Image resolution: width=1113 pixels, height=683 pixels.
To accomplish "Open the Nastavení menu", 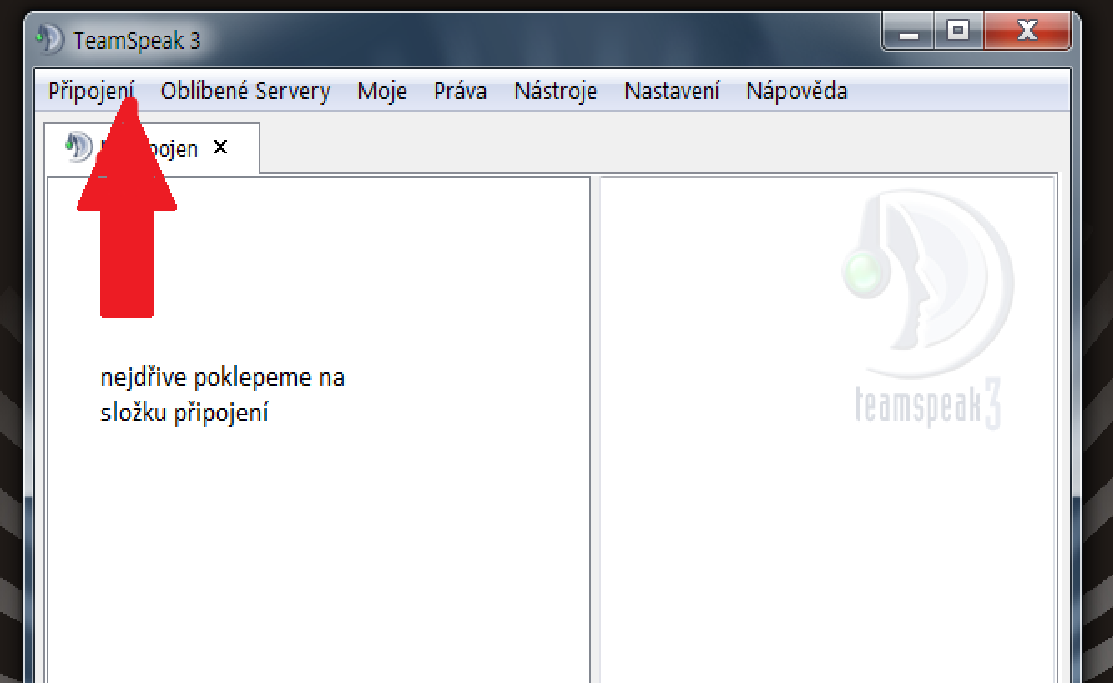I will tap(671, 92).
